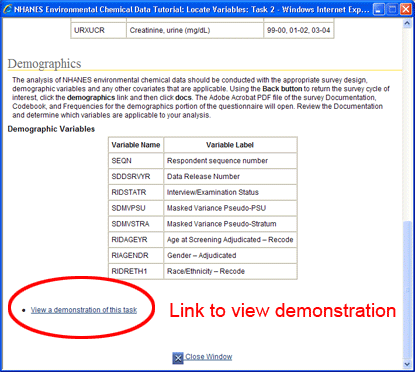
Task: Click the 'Variable Name' column header
Action: pyautogui.click(x=136, y=145)
